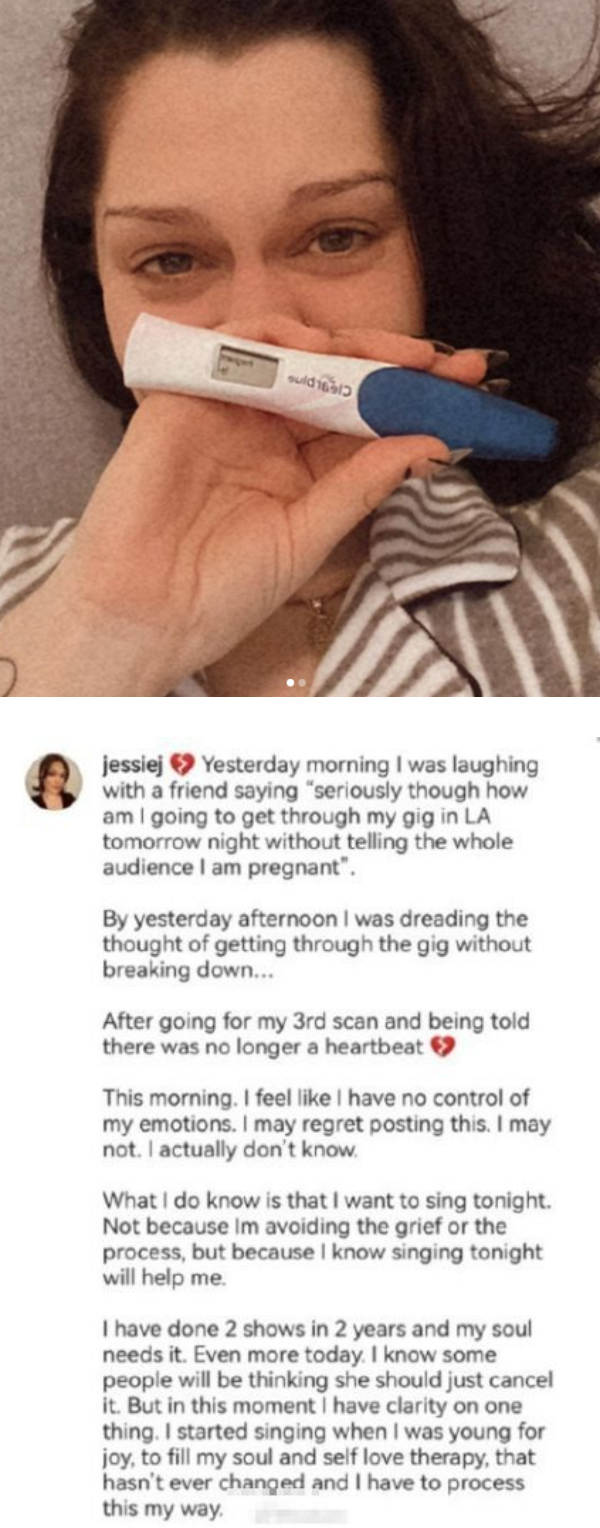Select the 'What I do know' paragraph

(x=324, y=1239)
